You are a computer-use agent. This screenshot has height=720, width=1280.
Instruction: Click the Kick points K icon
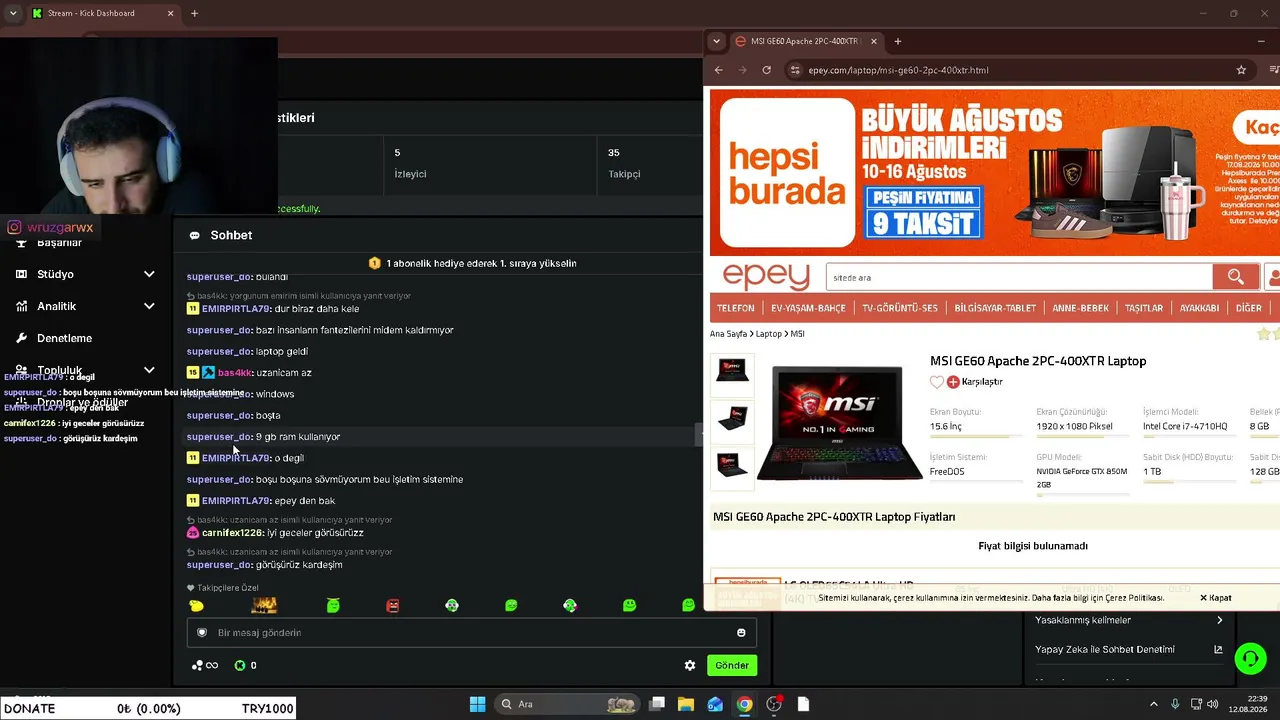coord(240,665)
